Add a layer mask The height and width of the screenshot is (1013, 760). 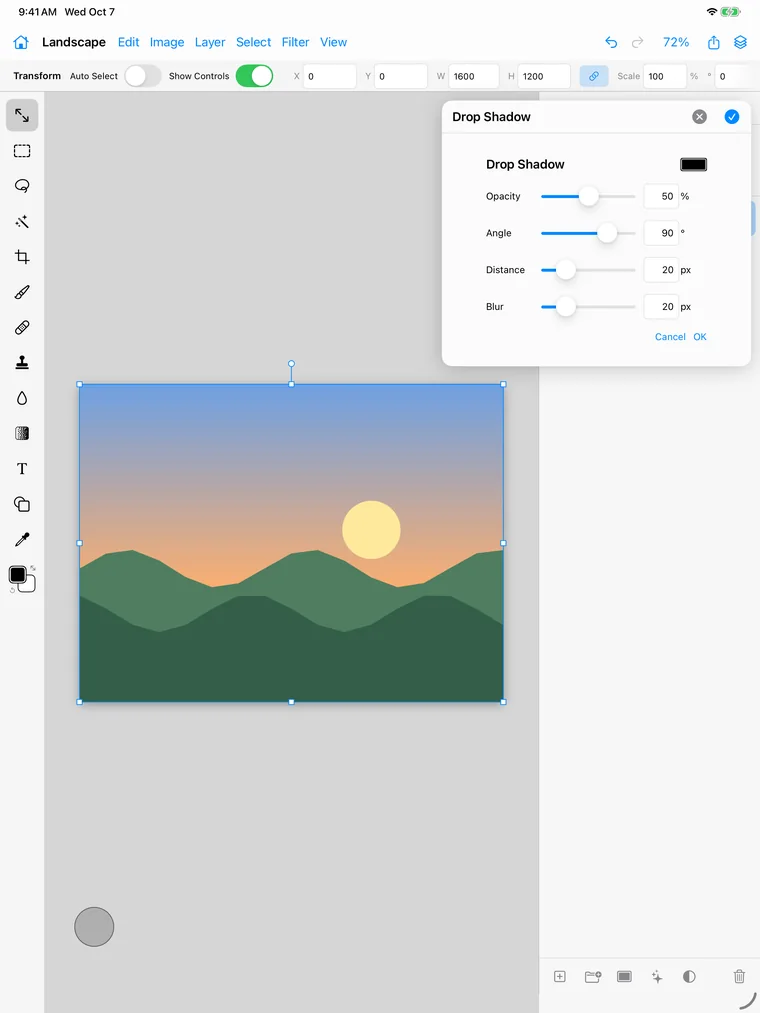[x=624, y=976]
